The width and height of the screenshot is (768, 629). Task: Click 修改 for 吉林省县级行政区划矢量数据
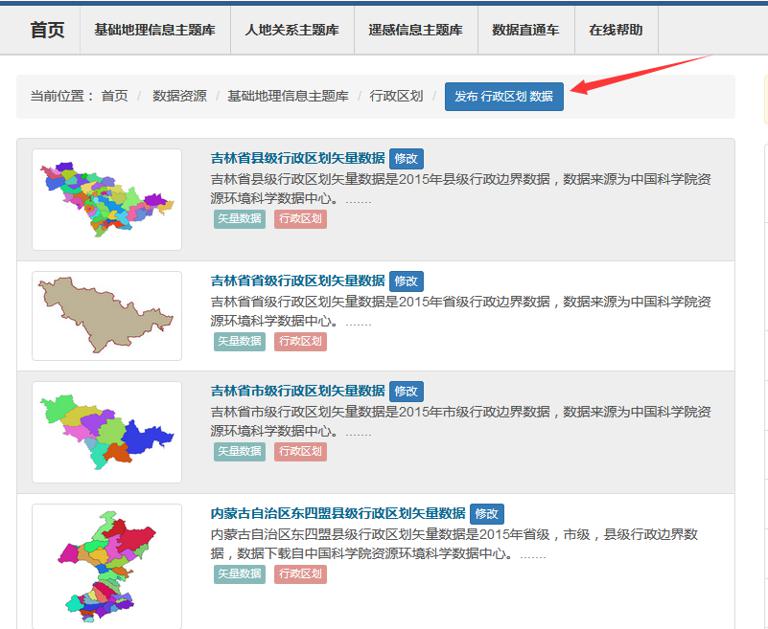(x=406, y=159)
